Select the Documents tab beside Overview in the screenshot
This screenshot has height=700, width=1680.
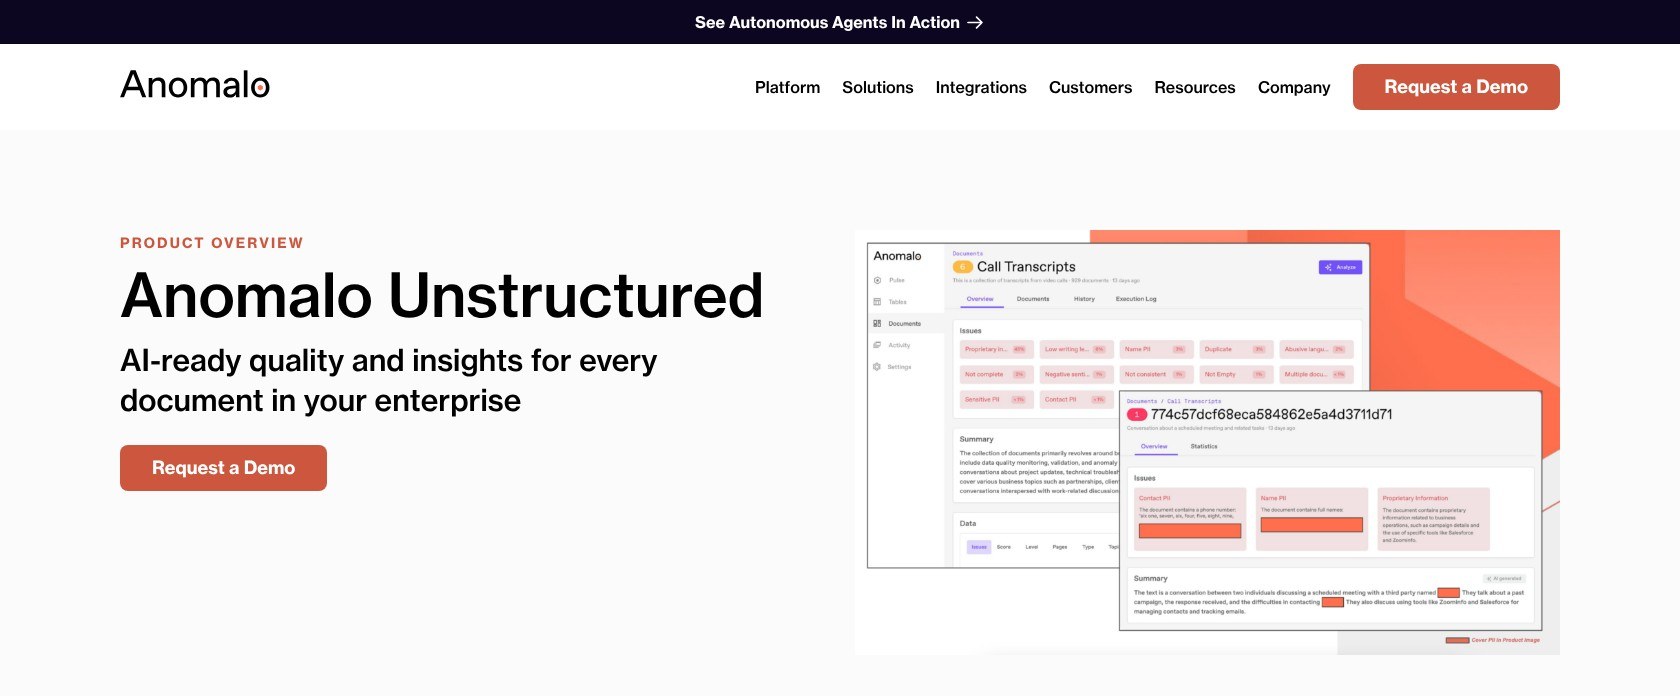pyautogui.click(x=1033, y=299)
